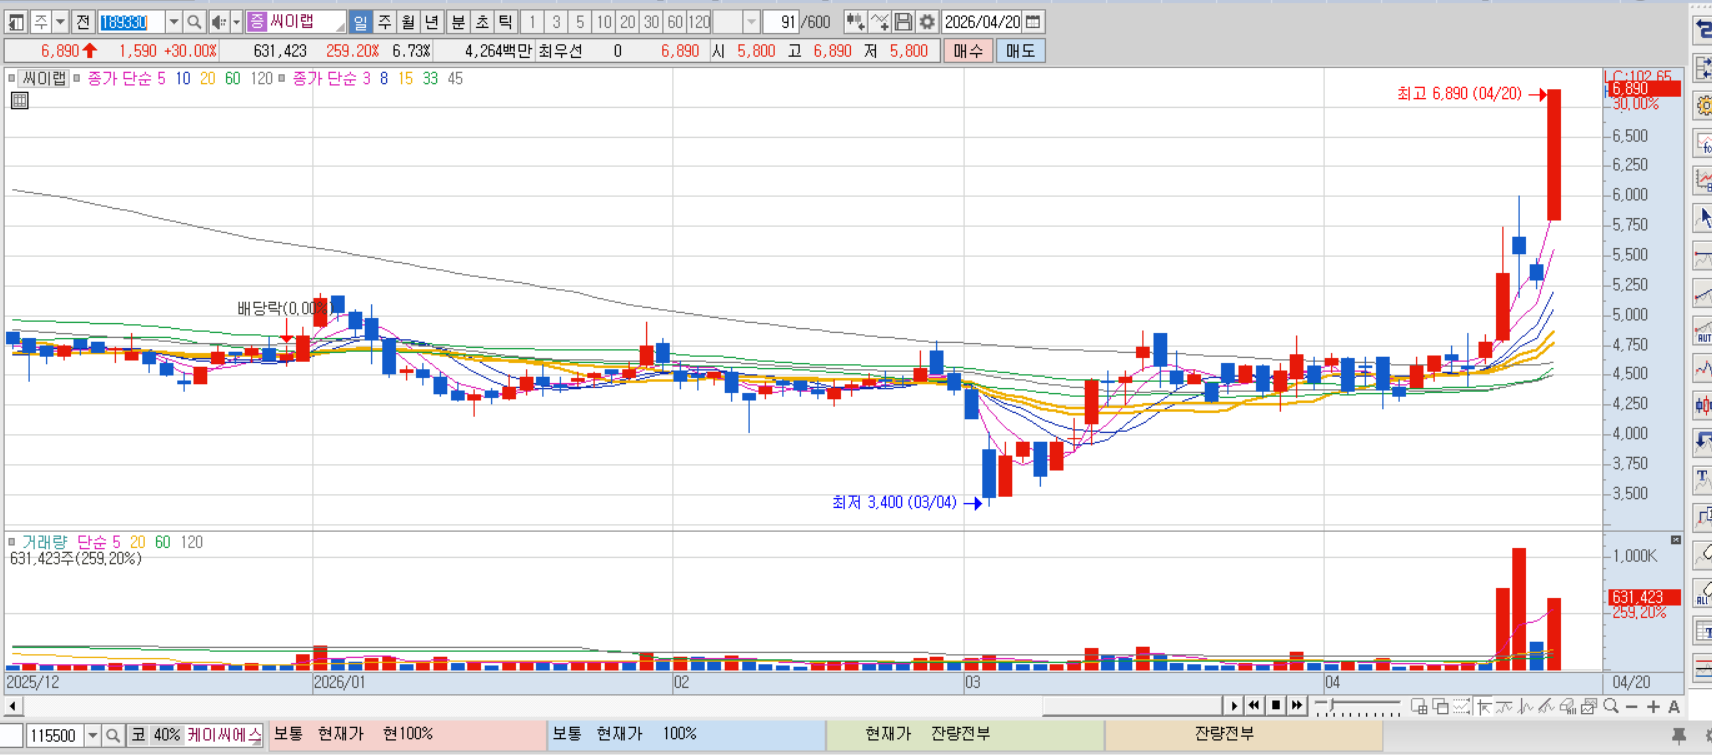This screenshot has height=755, width=1712.
Task: Click the stock code input field 189330
Action: click(131, 22)
